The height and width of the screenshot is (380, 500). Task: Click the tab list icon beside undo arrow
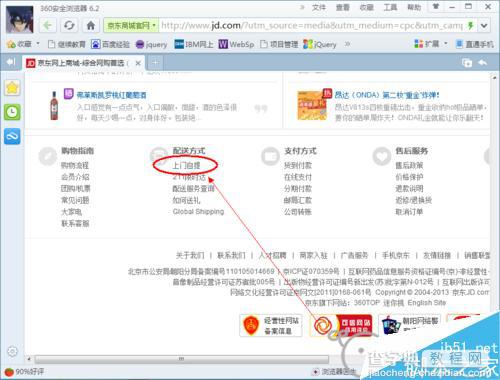tap(467, 62)
